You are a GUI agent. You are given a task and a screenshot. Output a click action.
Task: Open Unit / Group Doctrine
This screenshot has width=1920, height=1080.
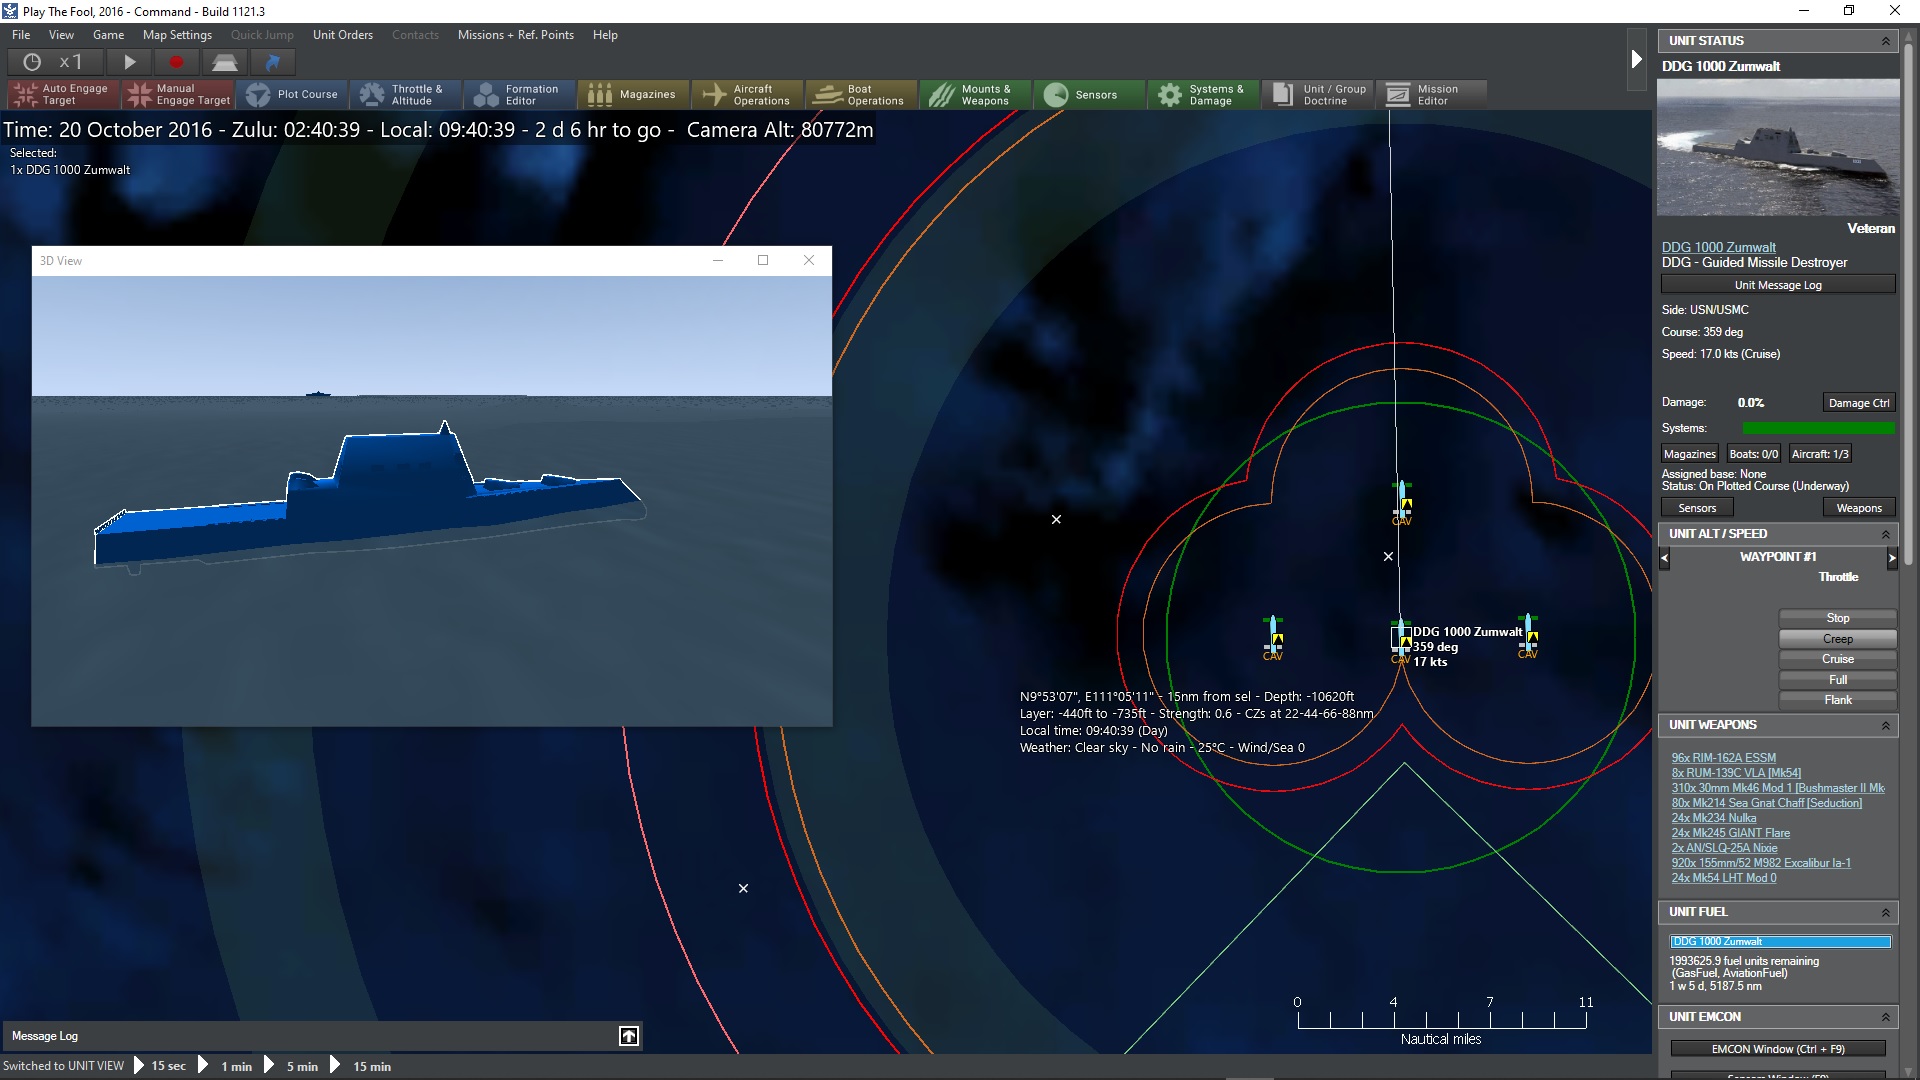[x=1318, y=94]
